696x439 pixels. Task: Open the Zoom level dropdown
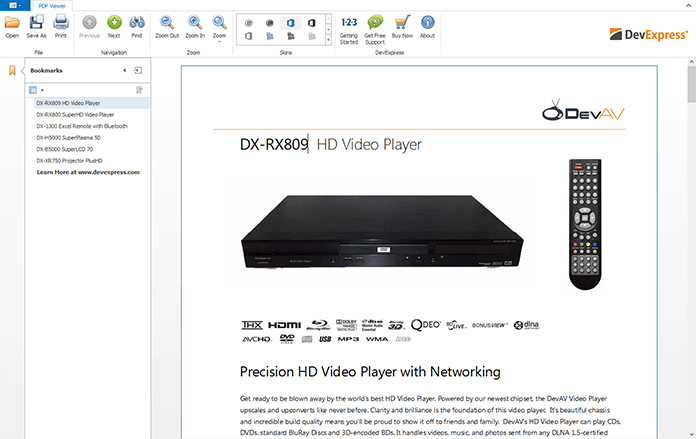coord(219,26)
